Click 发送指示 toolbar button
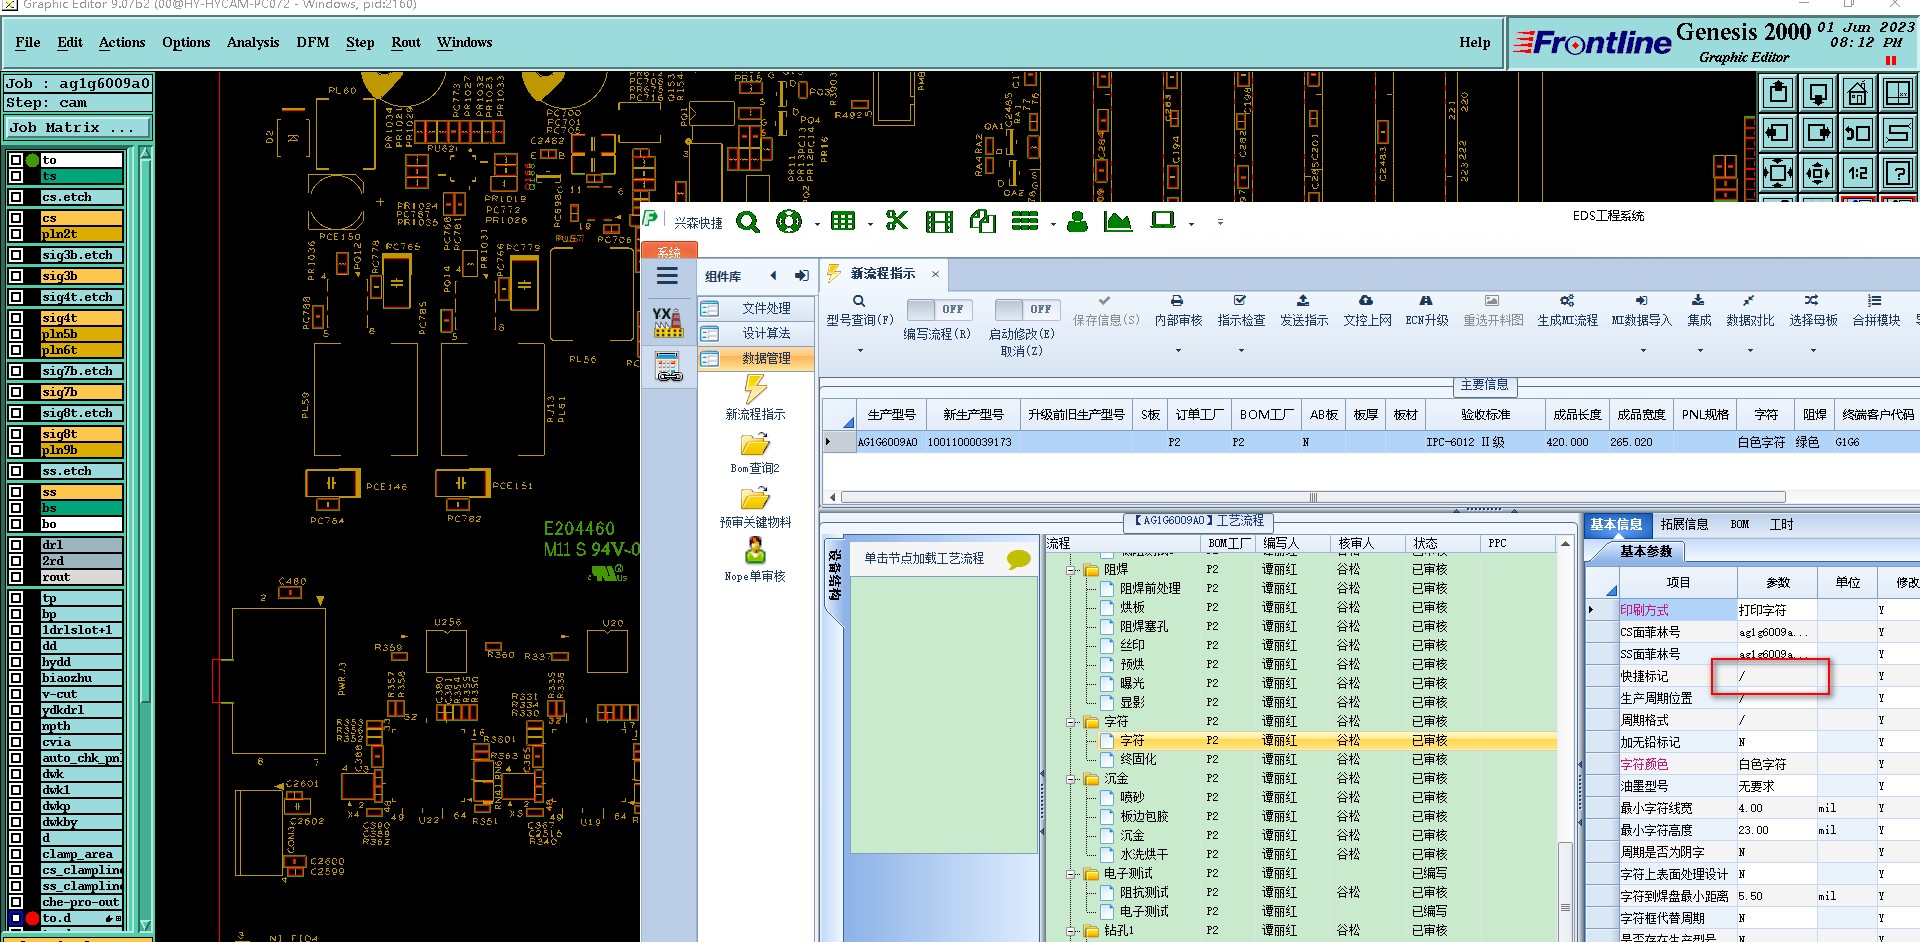This screenshot has height=942, width=1920. tap(1303, 311)
